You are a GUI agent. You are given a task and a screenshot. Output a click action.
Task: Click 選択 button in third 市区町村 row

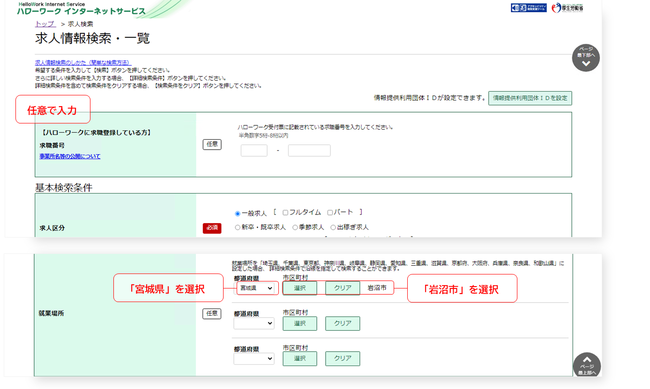(300, 359)
